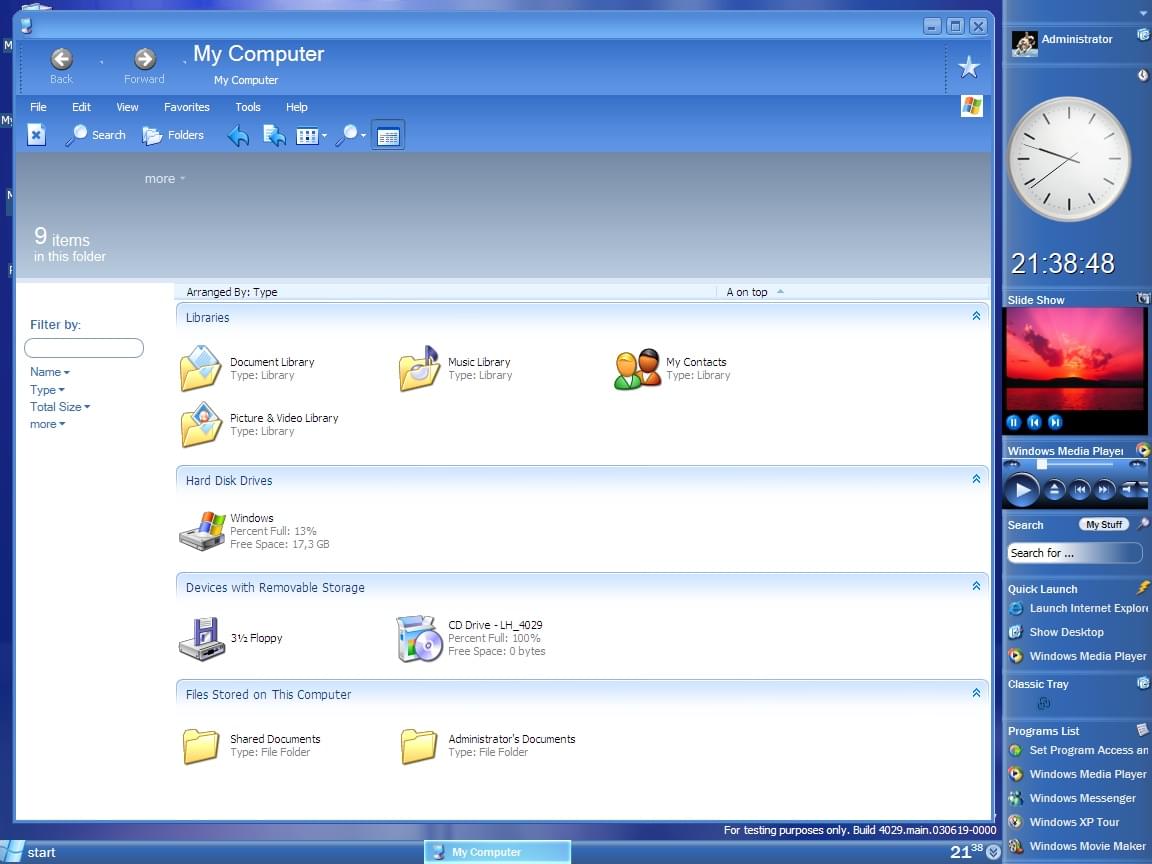Image resolution: width=1152 pixels, height=864 pixels.
Task: Click the Favorites star icon
Action: tap(969, 67)
